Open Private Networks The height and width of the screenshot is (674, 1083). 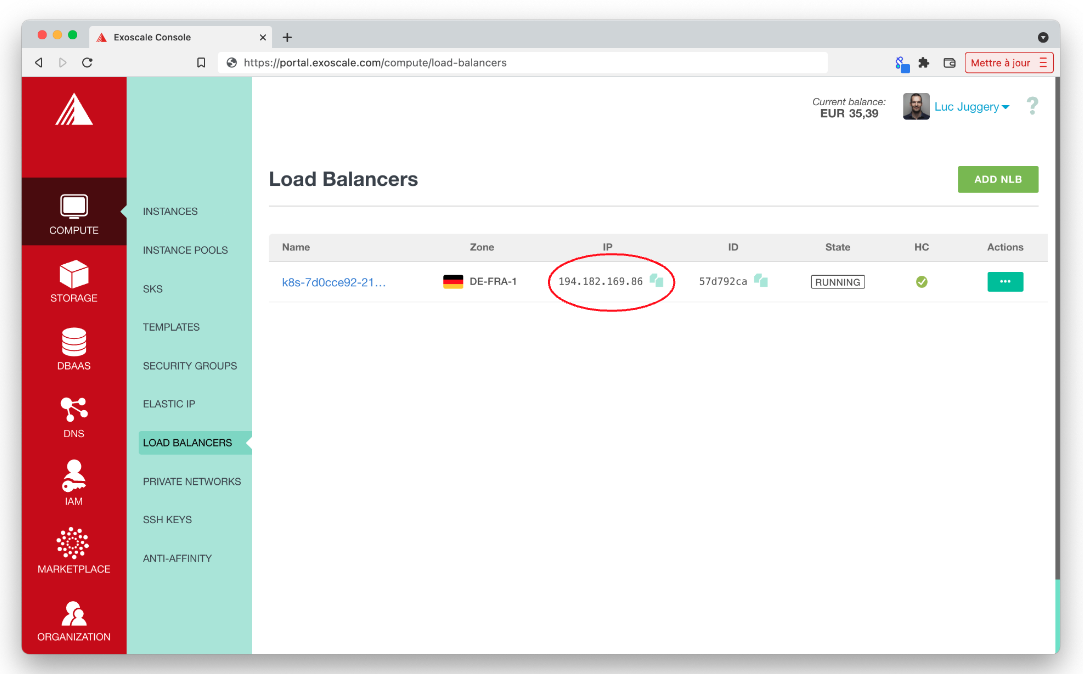click(192, 481)
